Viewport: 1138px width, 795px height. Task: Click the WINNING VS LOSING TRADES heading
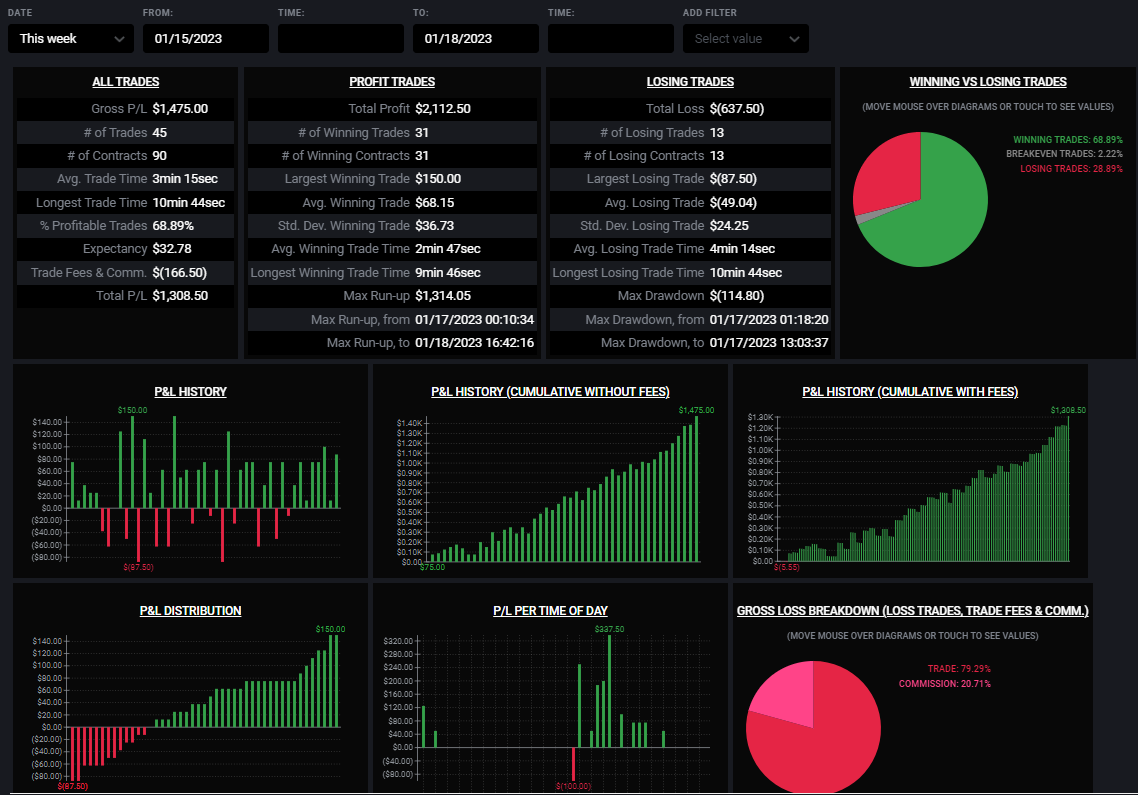click(988, 82)
